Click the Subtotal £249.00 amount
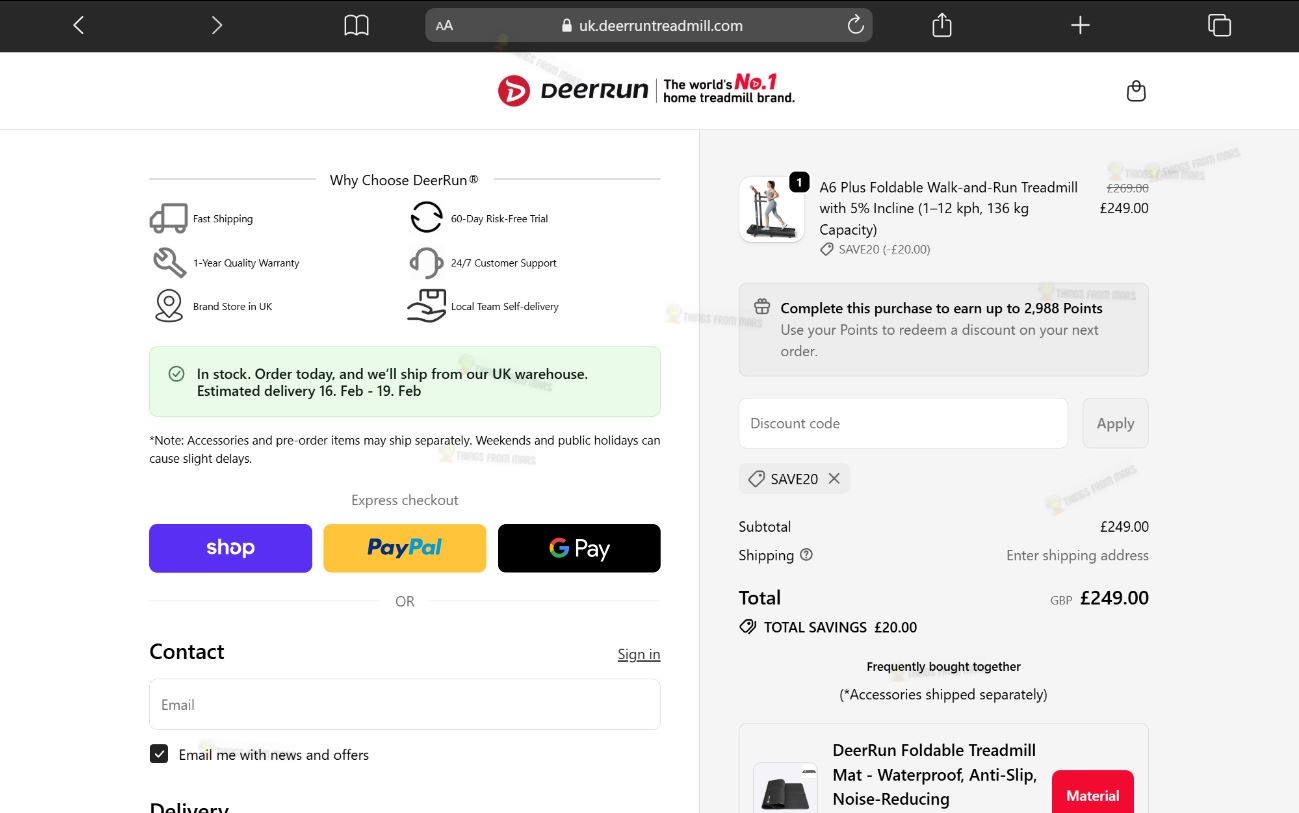 [x=1124, y=527]
